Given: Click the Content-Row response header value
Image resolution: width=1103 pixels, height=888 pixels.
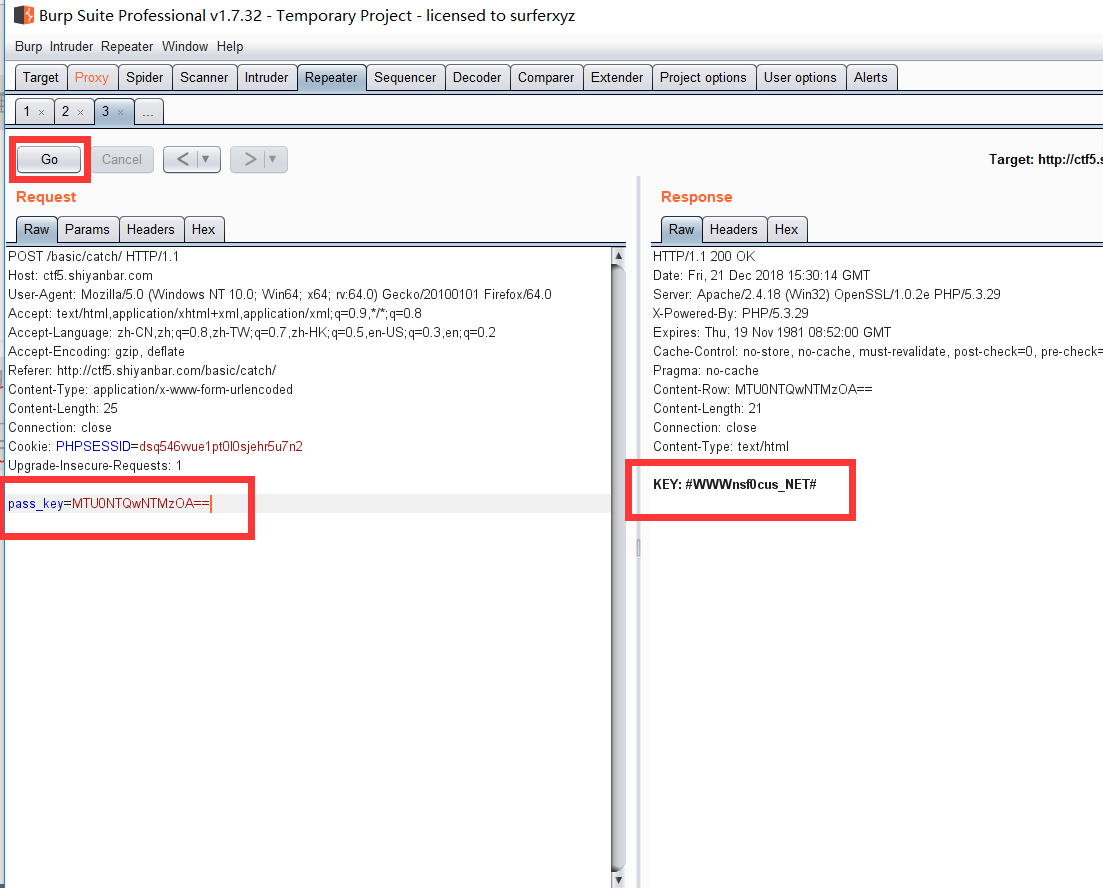Looking at the screenshot, I should click(803, 389).
